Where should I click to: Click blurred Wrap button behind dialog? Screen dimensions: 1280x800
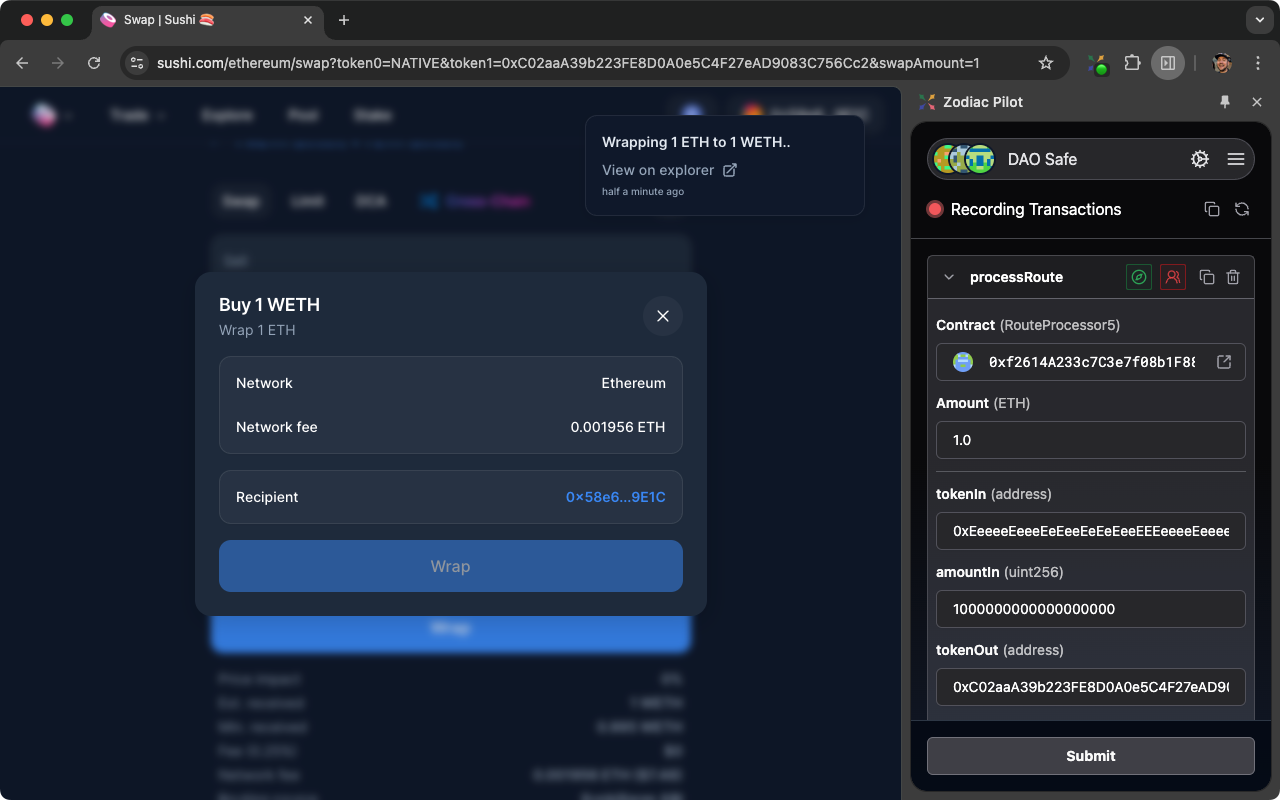[451, 629]
